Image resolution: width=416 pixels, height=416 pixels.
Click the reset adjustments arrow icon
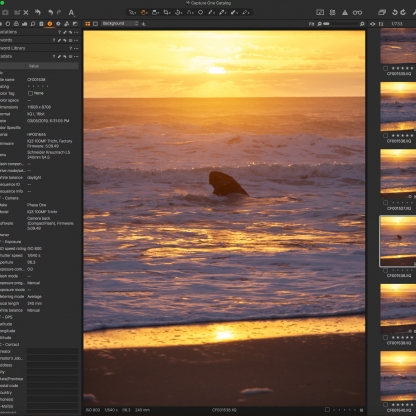click(38, 12)
